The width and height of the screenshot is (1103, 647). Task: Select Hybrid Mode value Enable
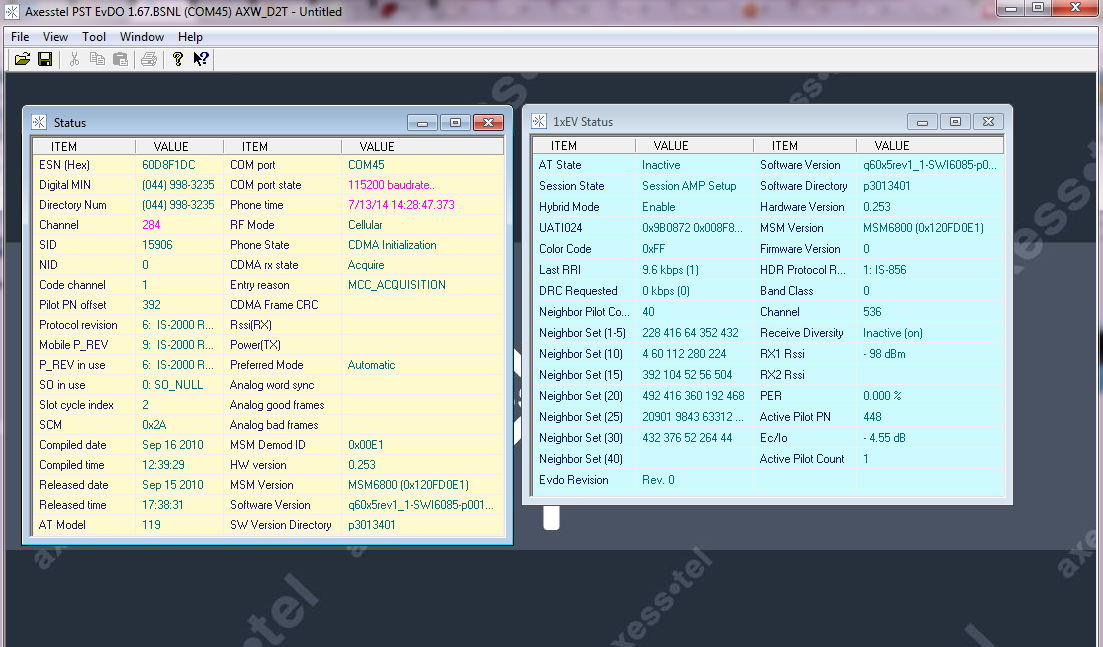click(x=658, y=207)
